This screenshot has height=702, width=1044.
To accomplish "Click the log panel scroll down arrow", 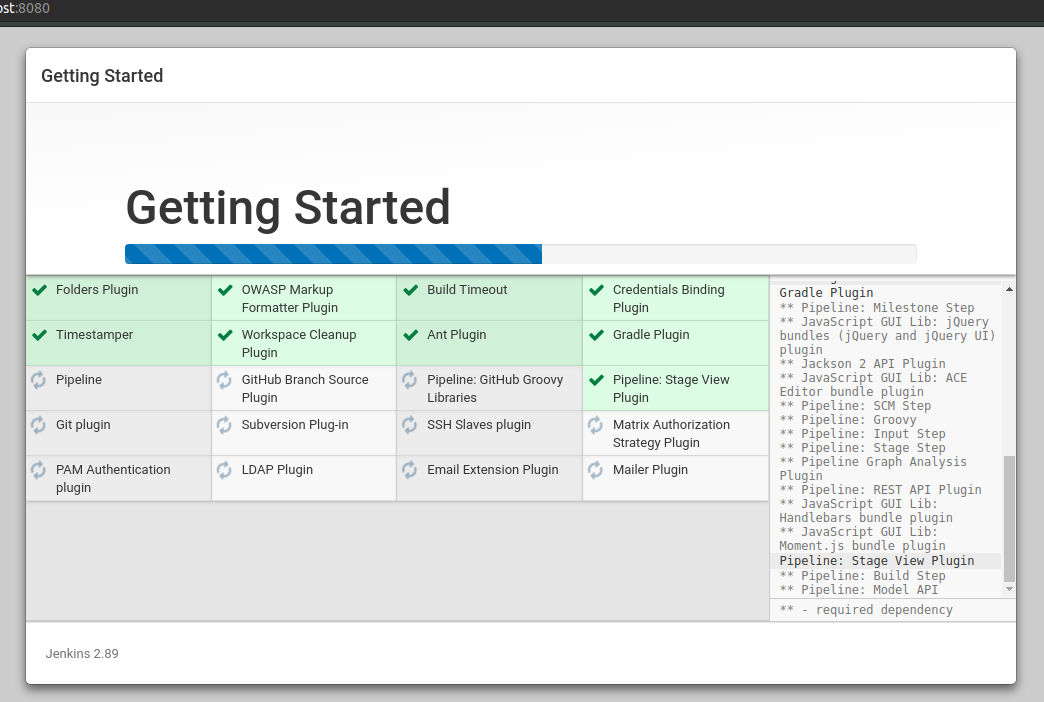I will [1009, 589].
